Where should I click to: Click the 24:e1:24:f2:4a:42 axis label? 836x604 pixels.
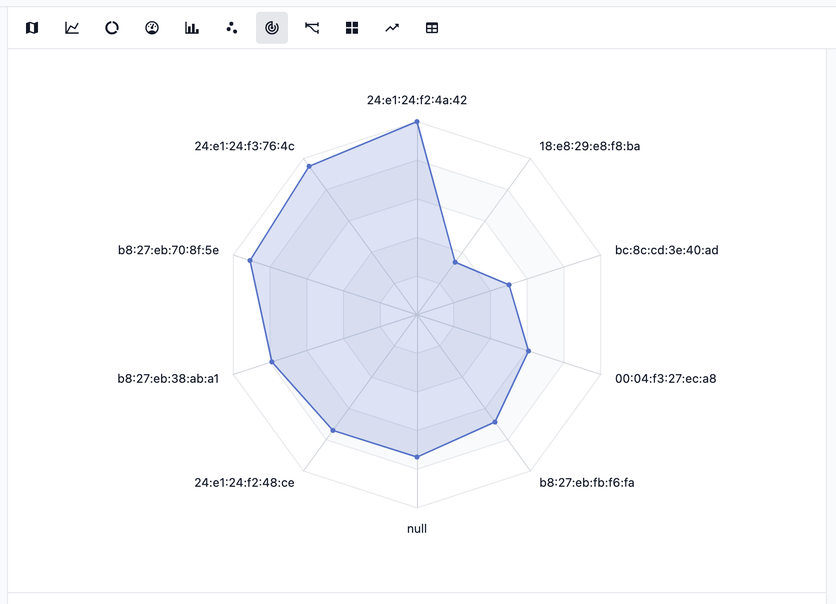coord(417,100)
